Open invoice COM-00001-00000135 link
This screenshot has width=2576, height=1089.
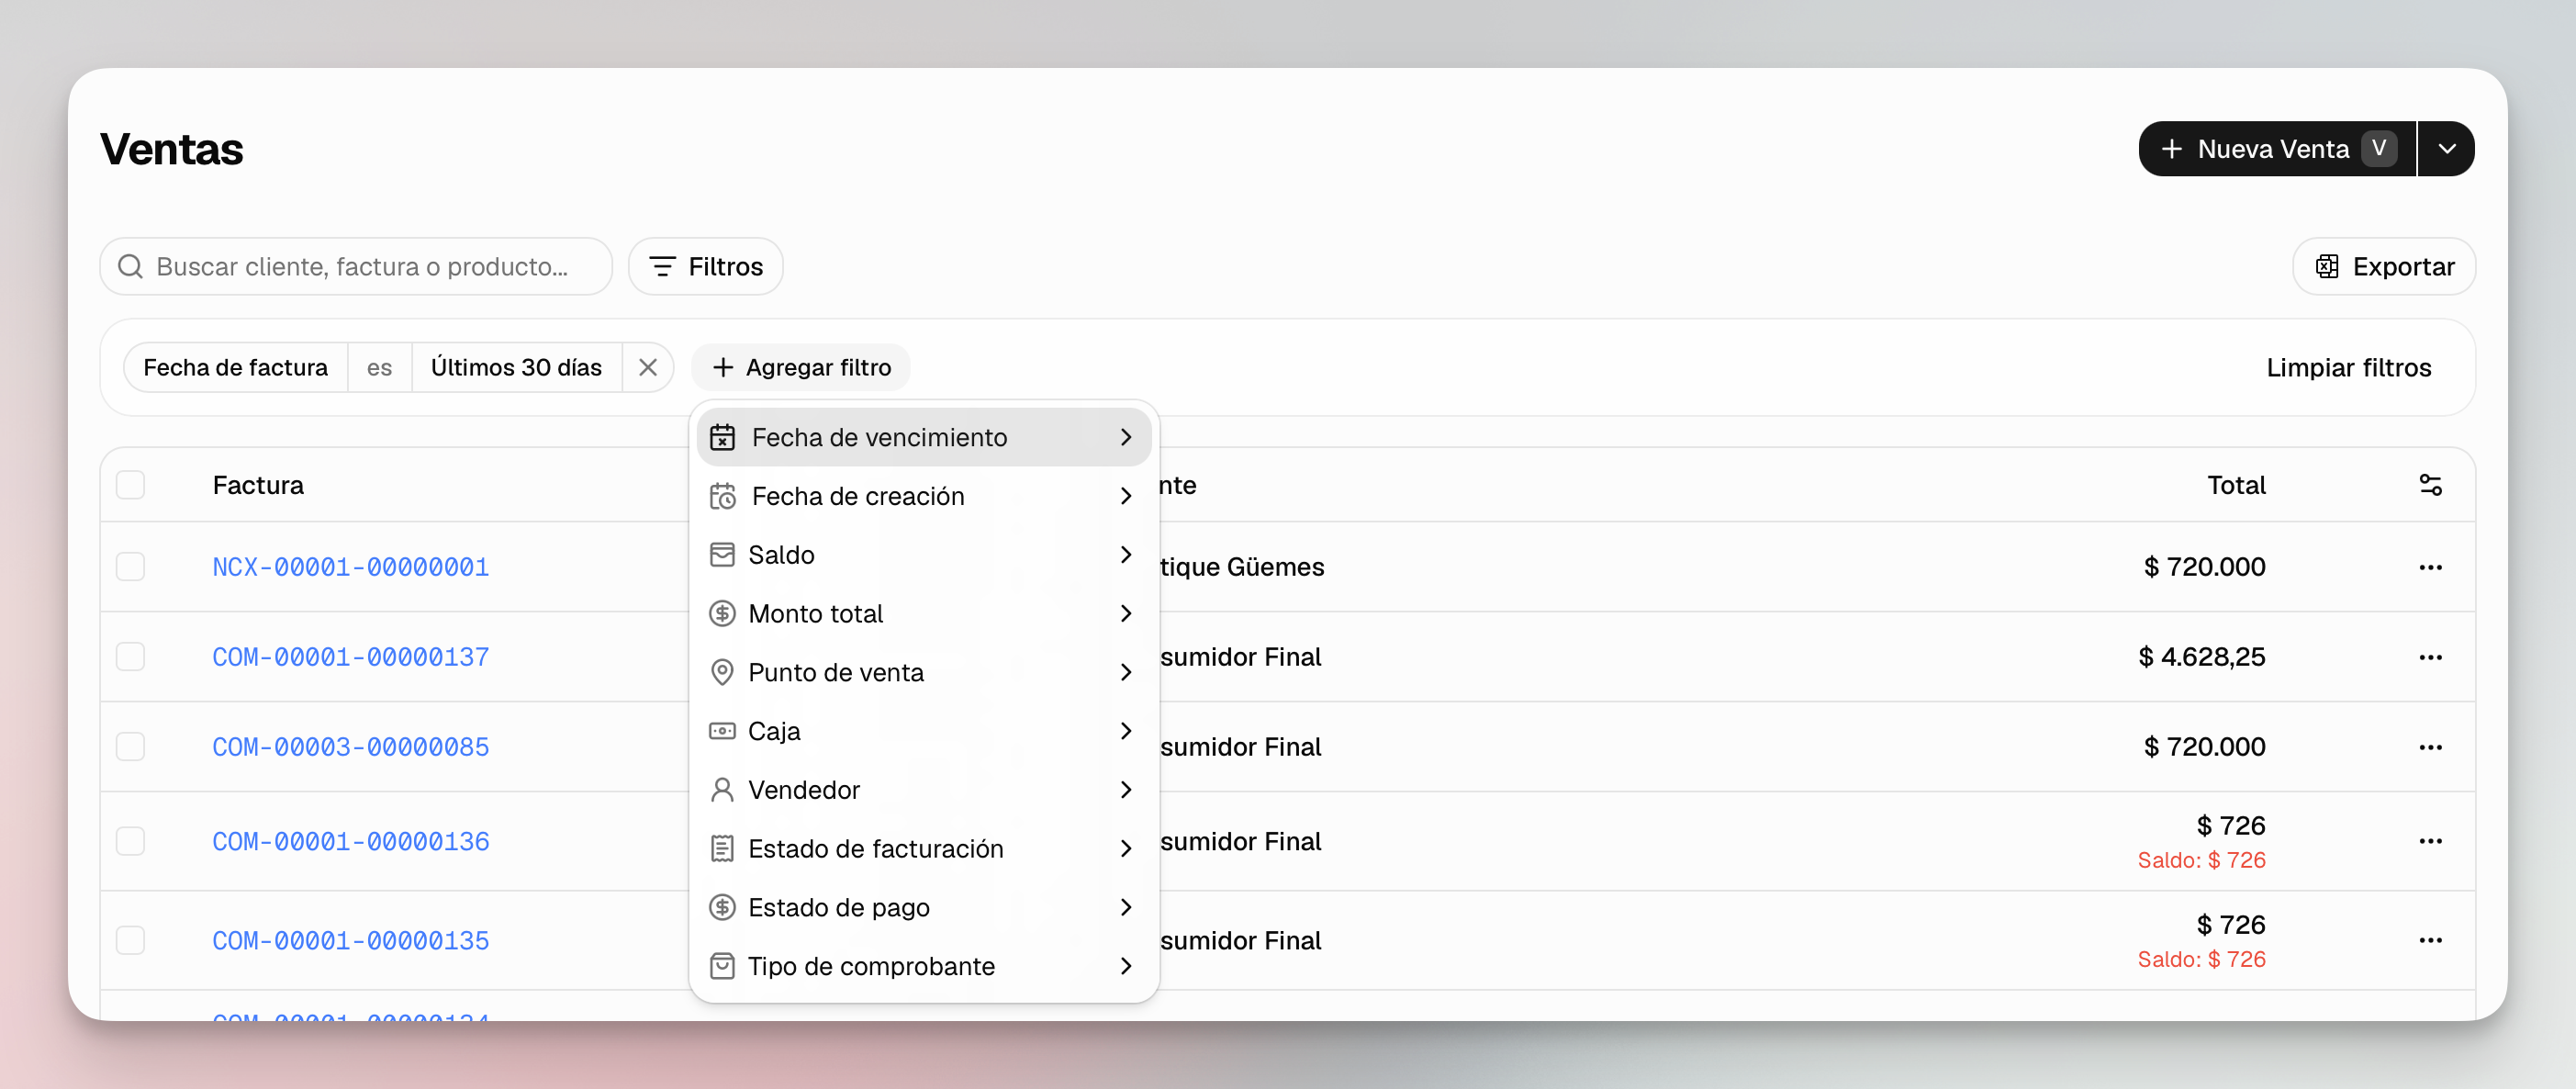(351, 940)
